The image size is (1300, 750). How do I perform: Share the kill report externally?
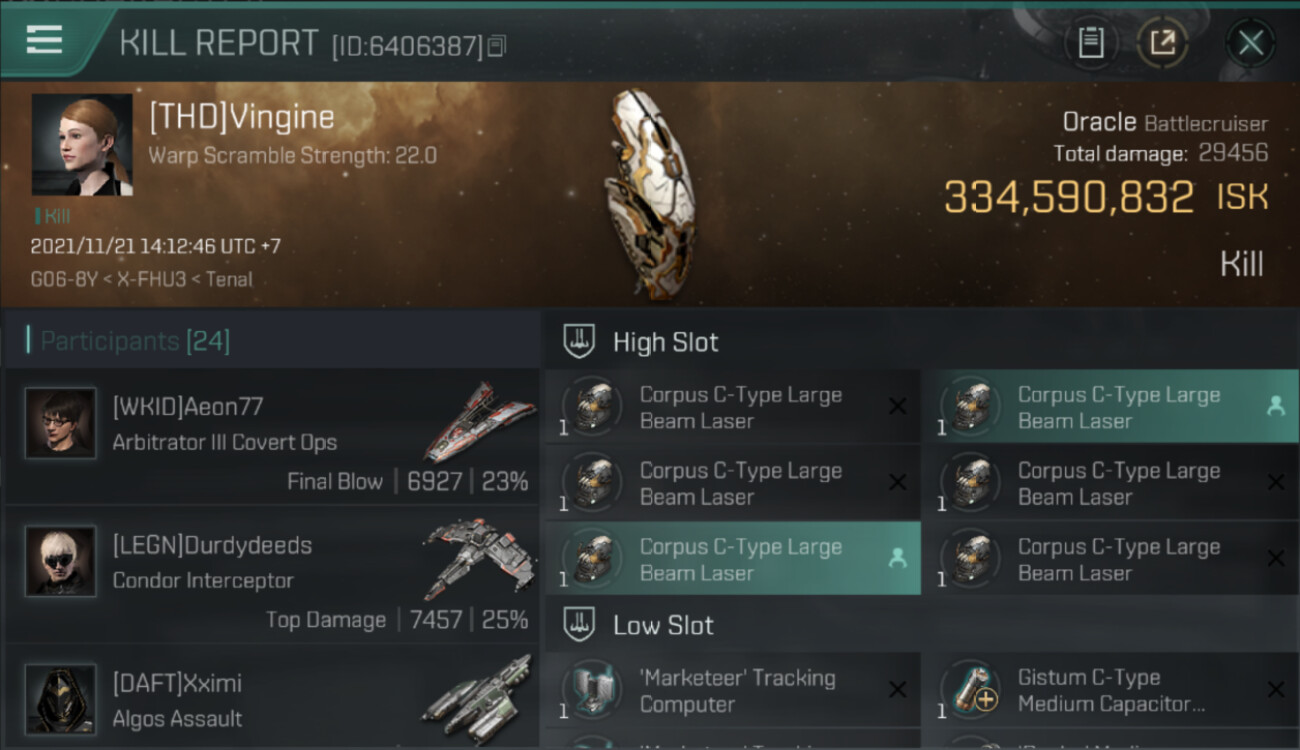(1162, 42)
